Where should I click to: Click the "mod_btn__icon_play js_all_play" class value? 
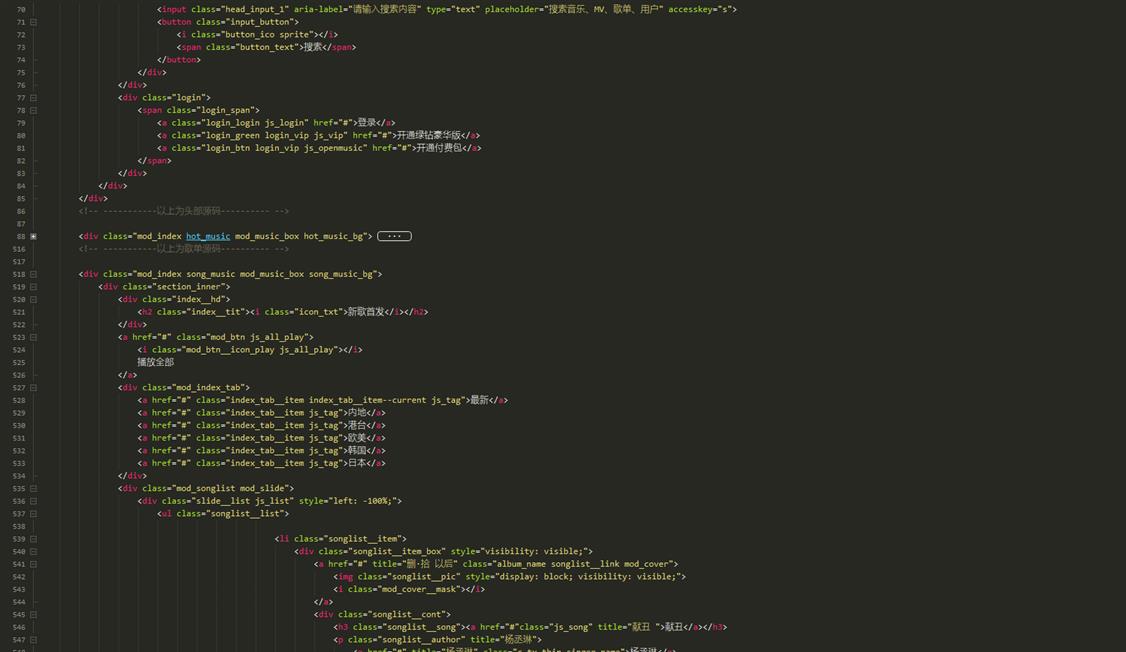[x=259, y=350]
